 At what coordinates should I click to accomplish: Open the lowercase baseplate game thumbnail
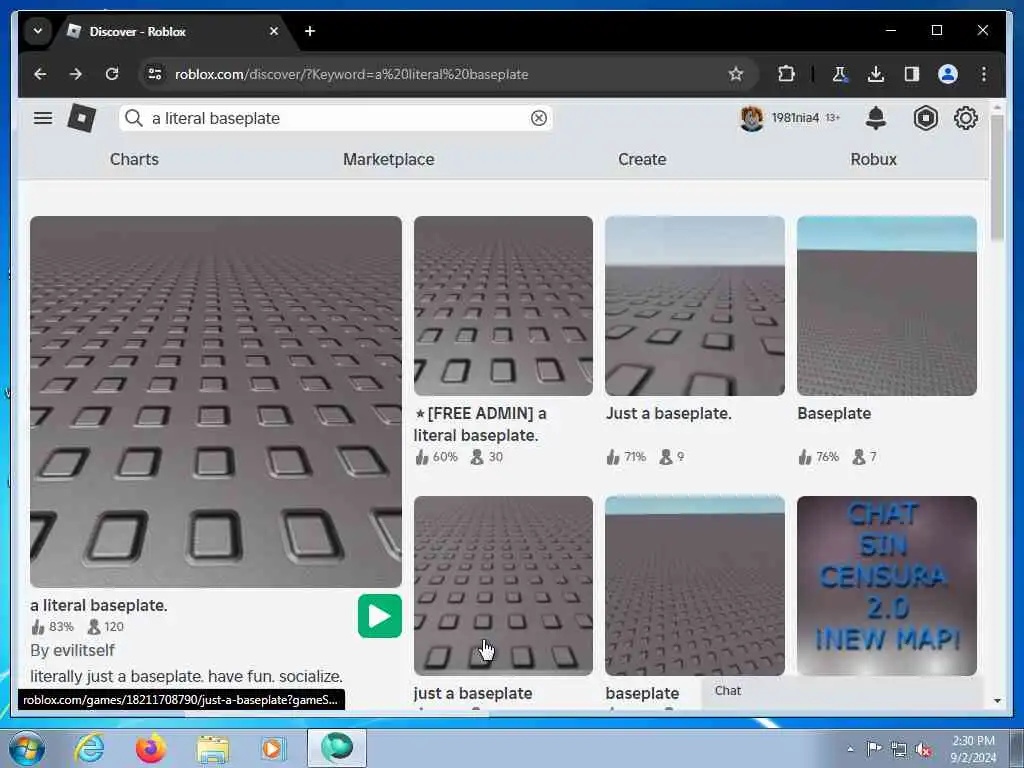(695, 586)
